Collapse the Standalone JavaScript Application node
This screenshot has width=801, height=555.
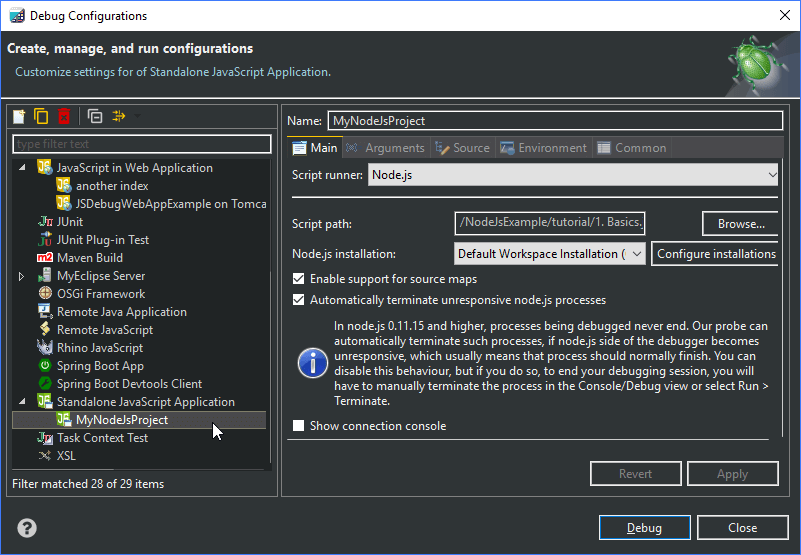(x=22, y=402)
